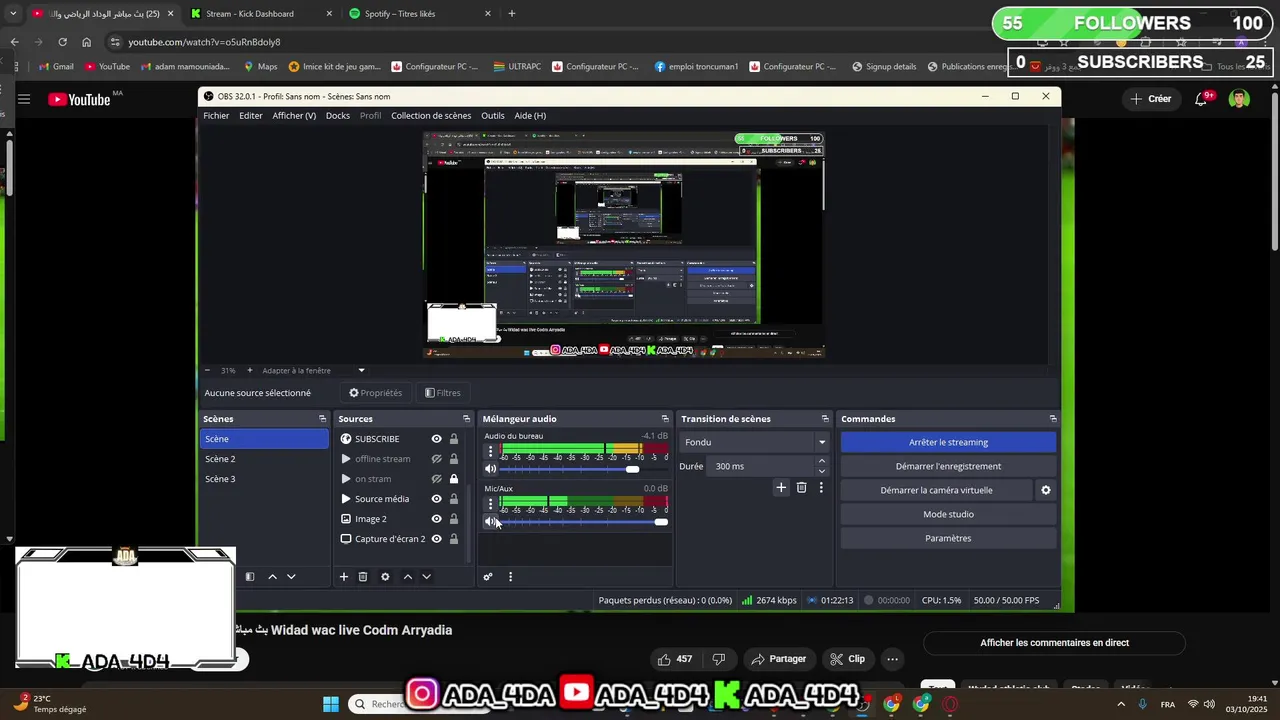This screenshot has height=720, width=1280.
Task: Click Partager button under YouTube video
Action: 779,659
